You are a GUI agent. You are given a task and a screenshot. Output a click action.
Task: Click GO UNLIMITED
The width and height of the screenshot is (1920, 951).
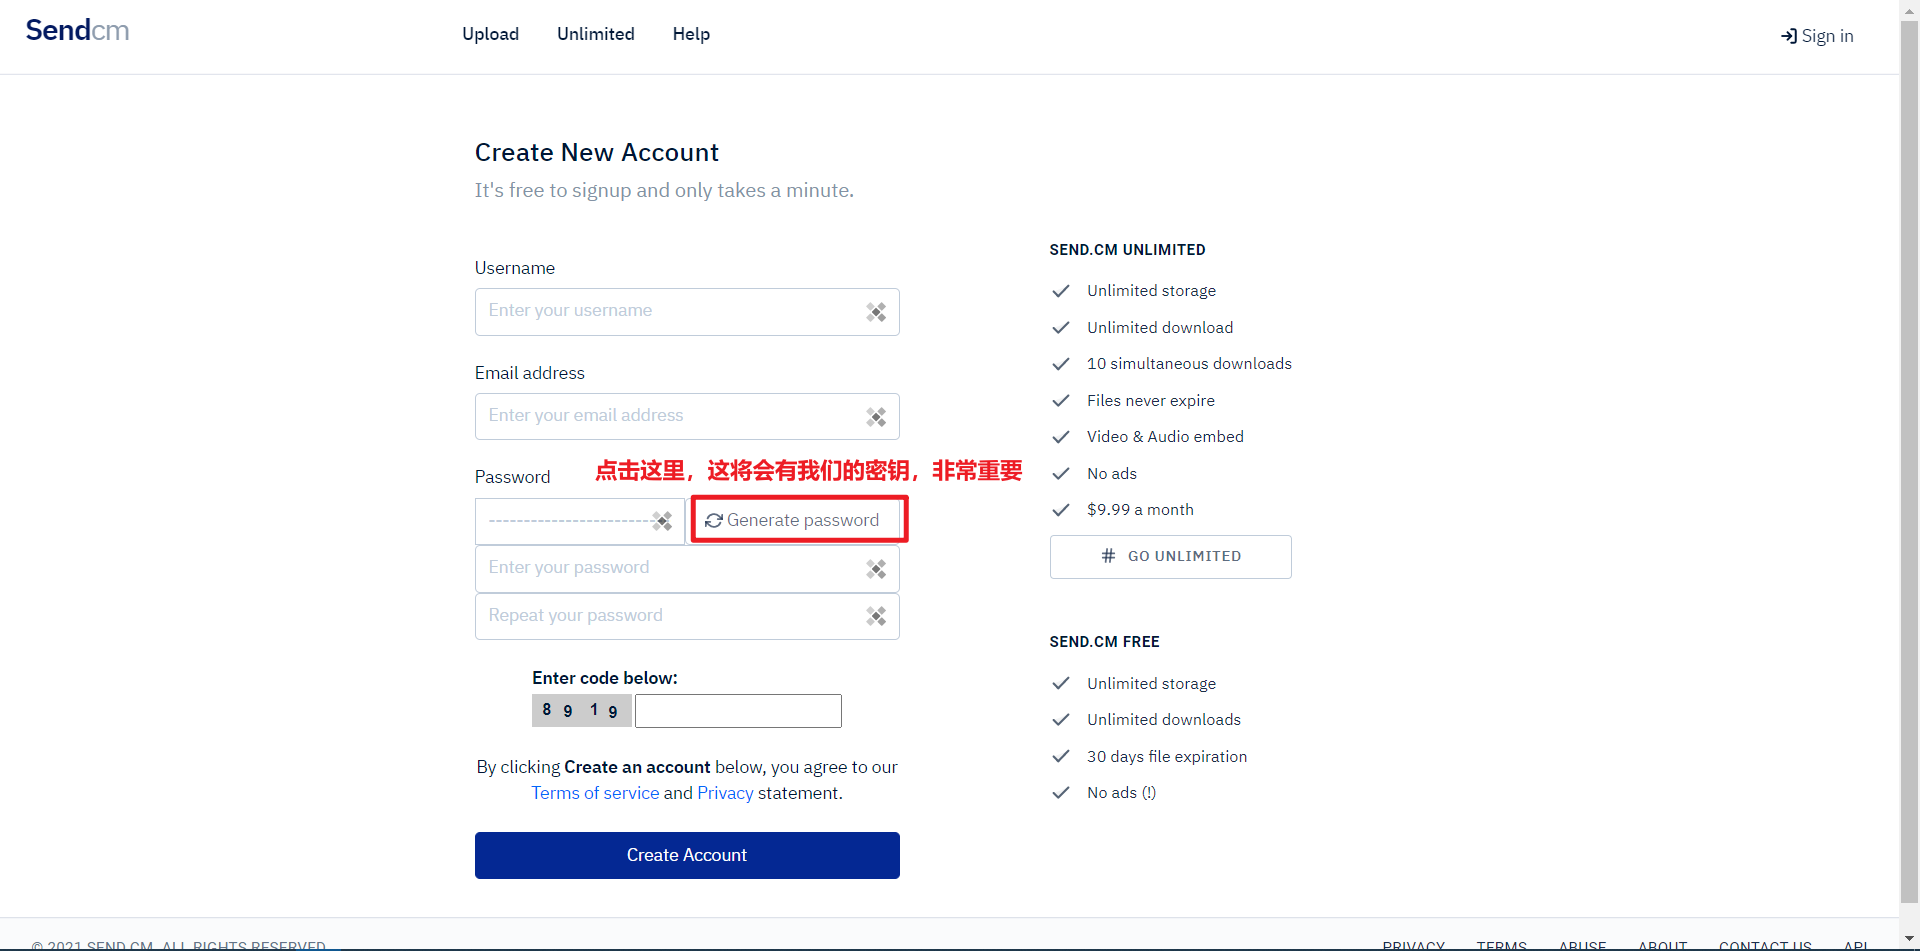(1170, 556)
